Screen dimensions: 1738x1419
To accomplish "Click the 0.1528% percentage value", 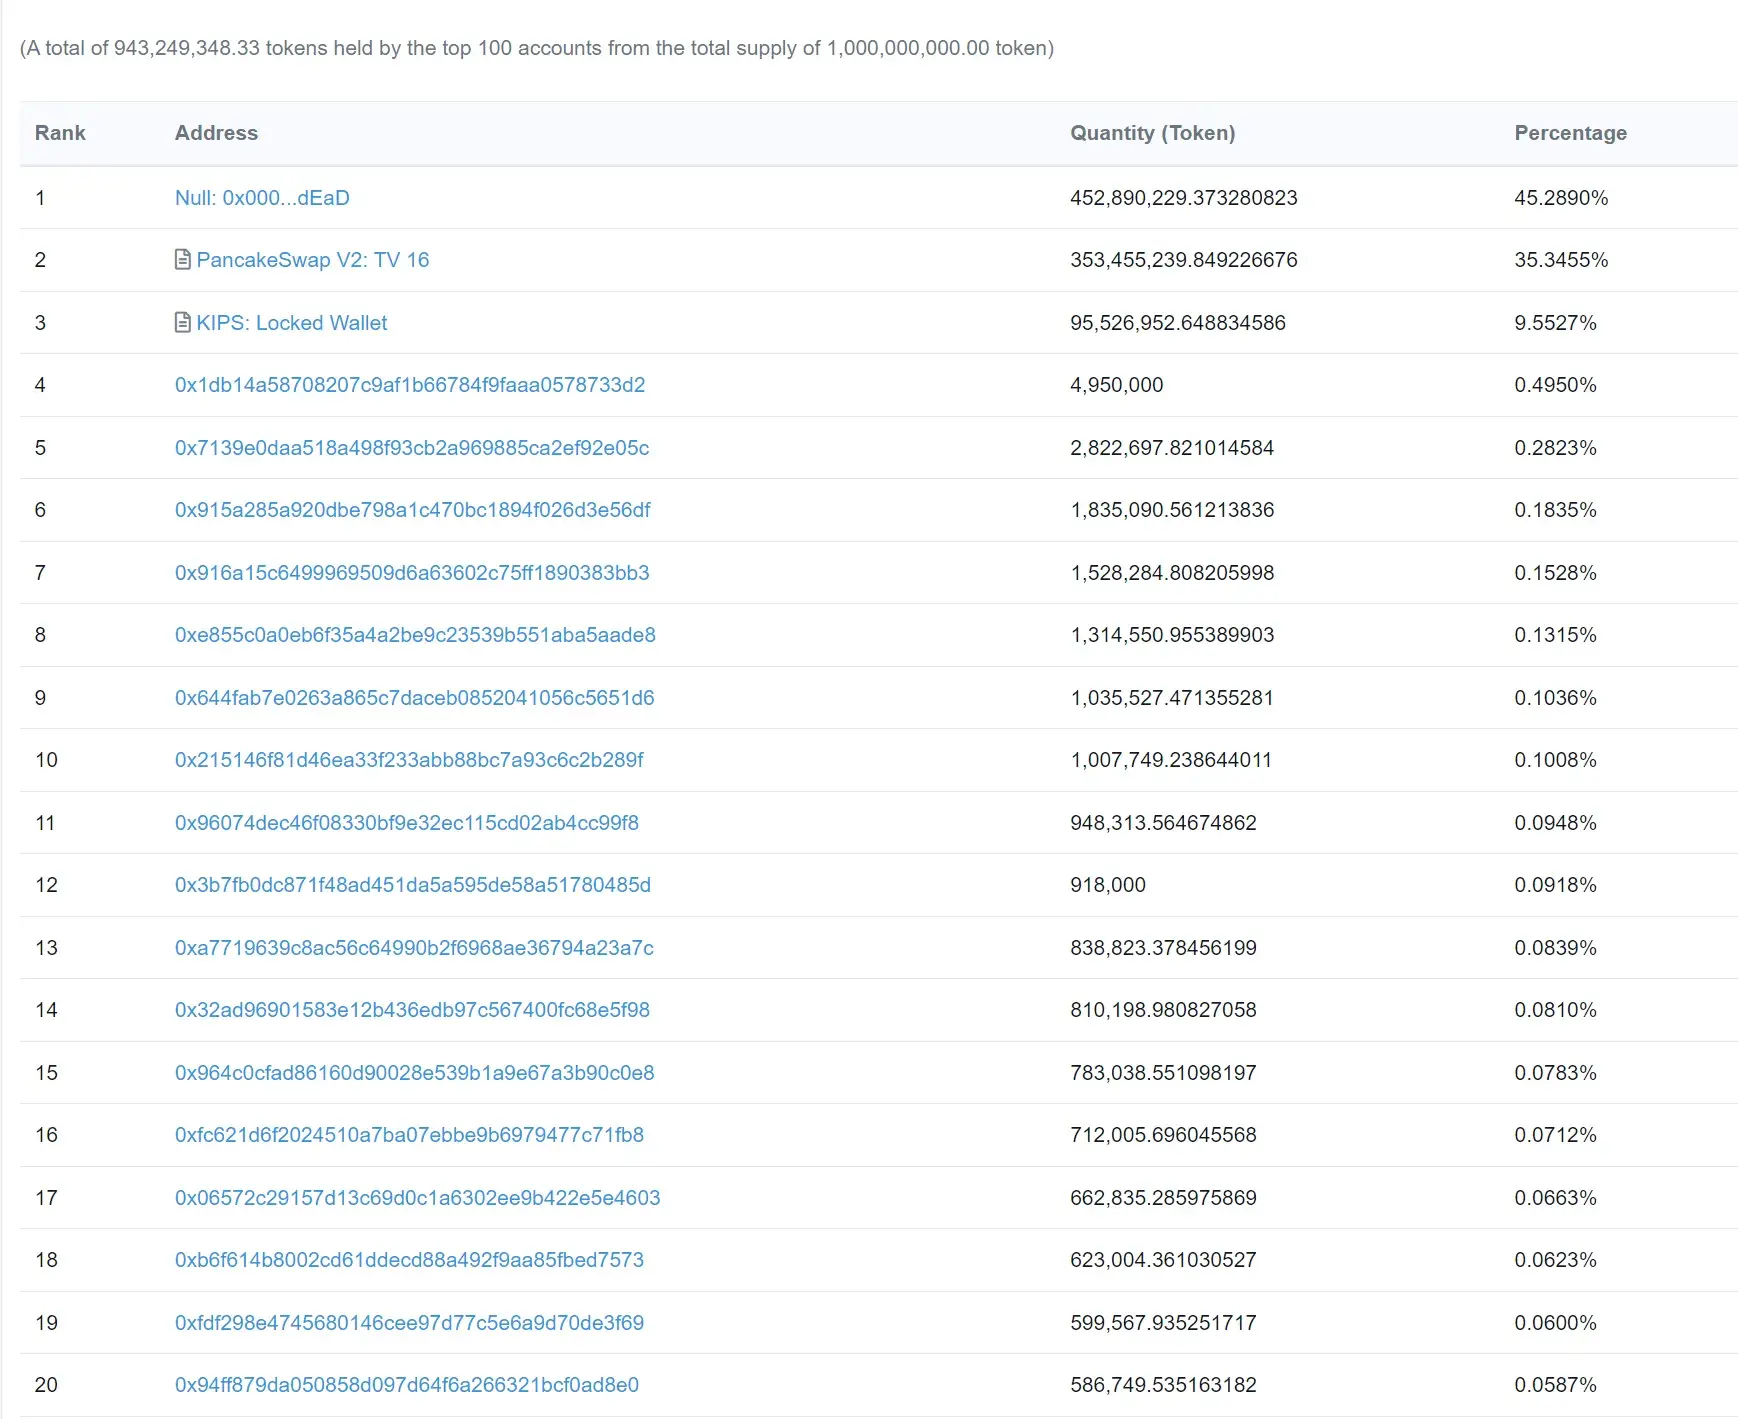I will tap(1555, 573).
